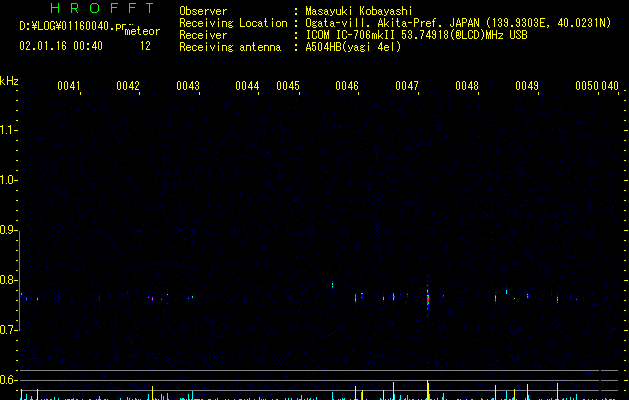Click the 0044 time marker
Screen dimensions: 629x400
click(247, 86)
